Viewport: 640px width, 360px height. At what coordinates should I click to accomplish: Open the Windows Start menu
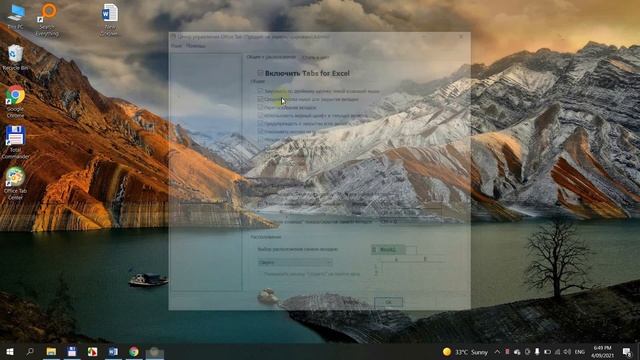point(10,351)
